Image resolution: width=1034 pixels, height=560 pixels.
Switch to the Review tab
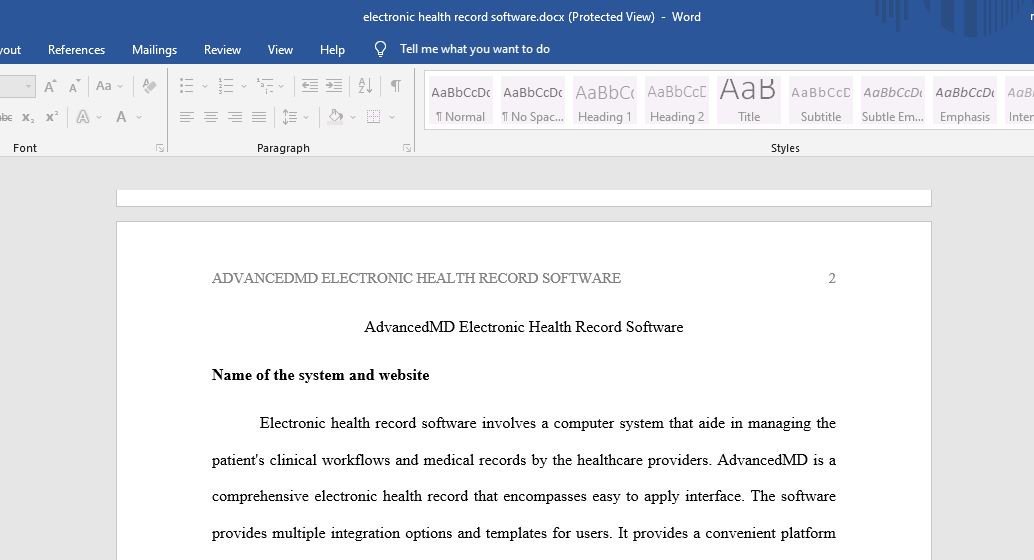point(222,49)
